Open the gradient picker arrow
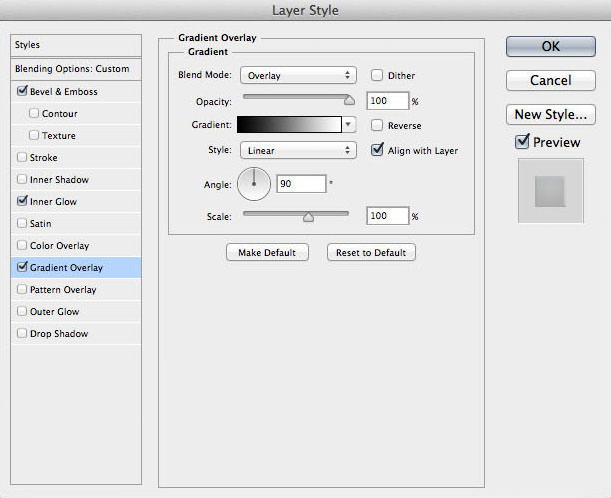Screen dimensions: 611x498 click(x=348, y=125)
